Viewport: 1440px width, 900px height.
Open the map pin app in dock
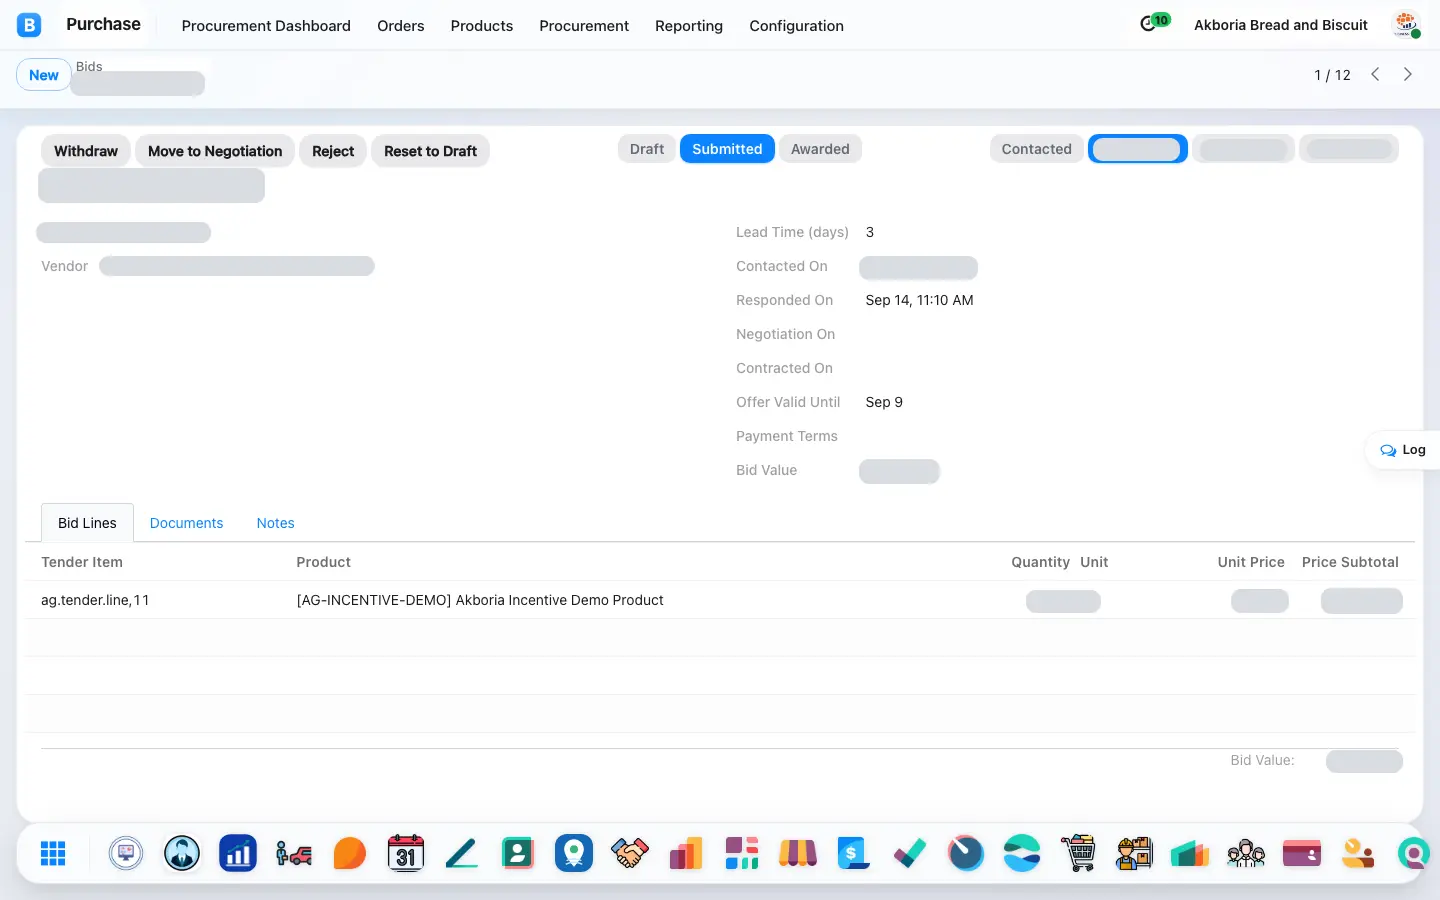coord(574,853)
